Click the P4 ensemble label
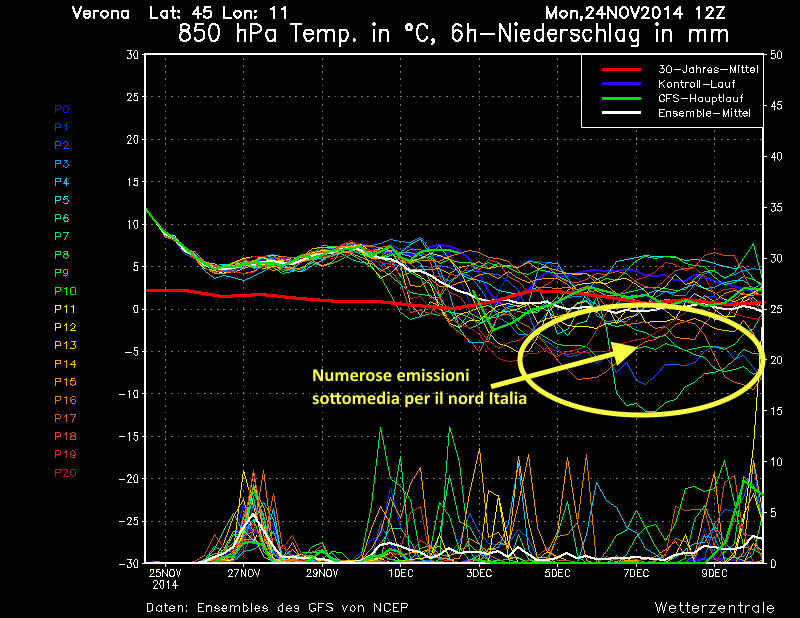 pos(62,182)
